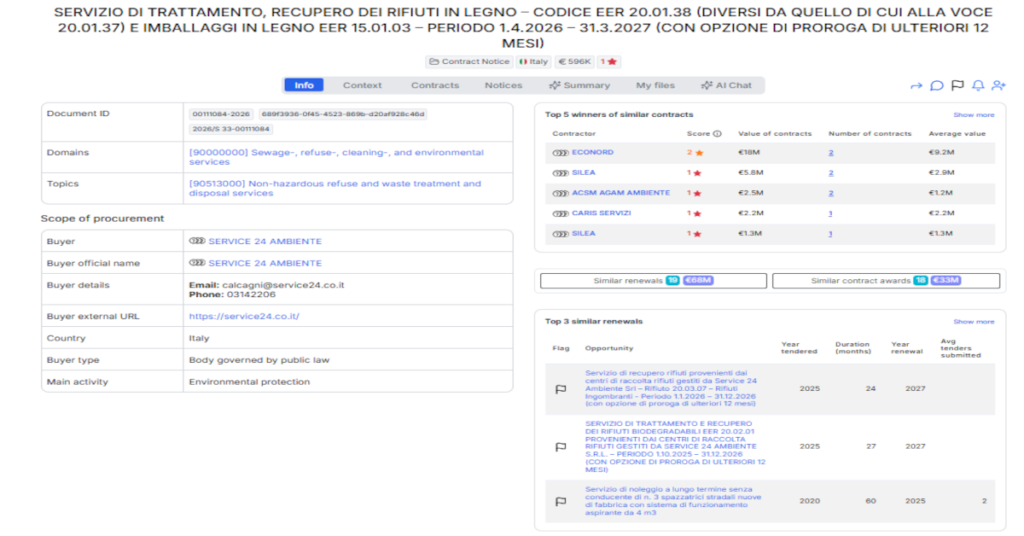Click the €596K value tag

click(x=574, y=61)
